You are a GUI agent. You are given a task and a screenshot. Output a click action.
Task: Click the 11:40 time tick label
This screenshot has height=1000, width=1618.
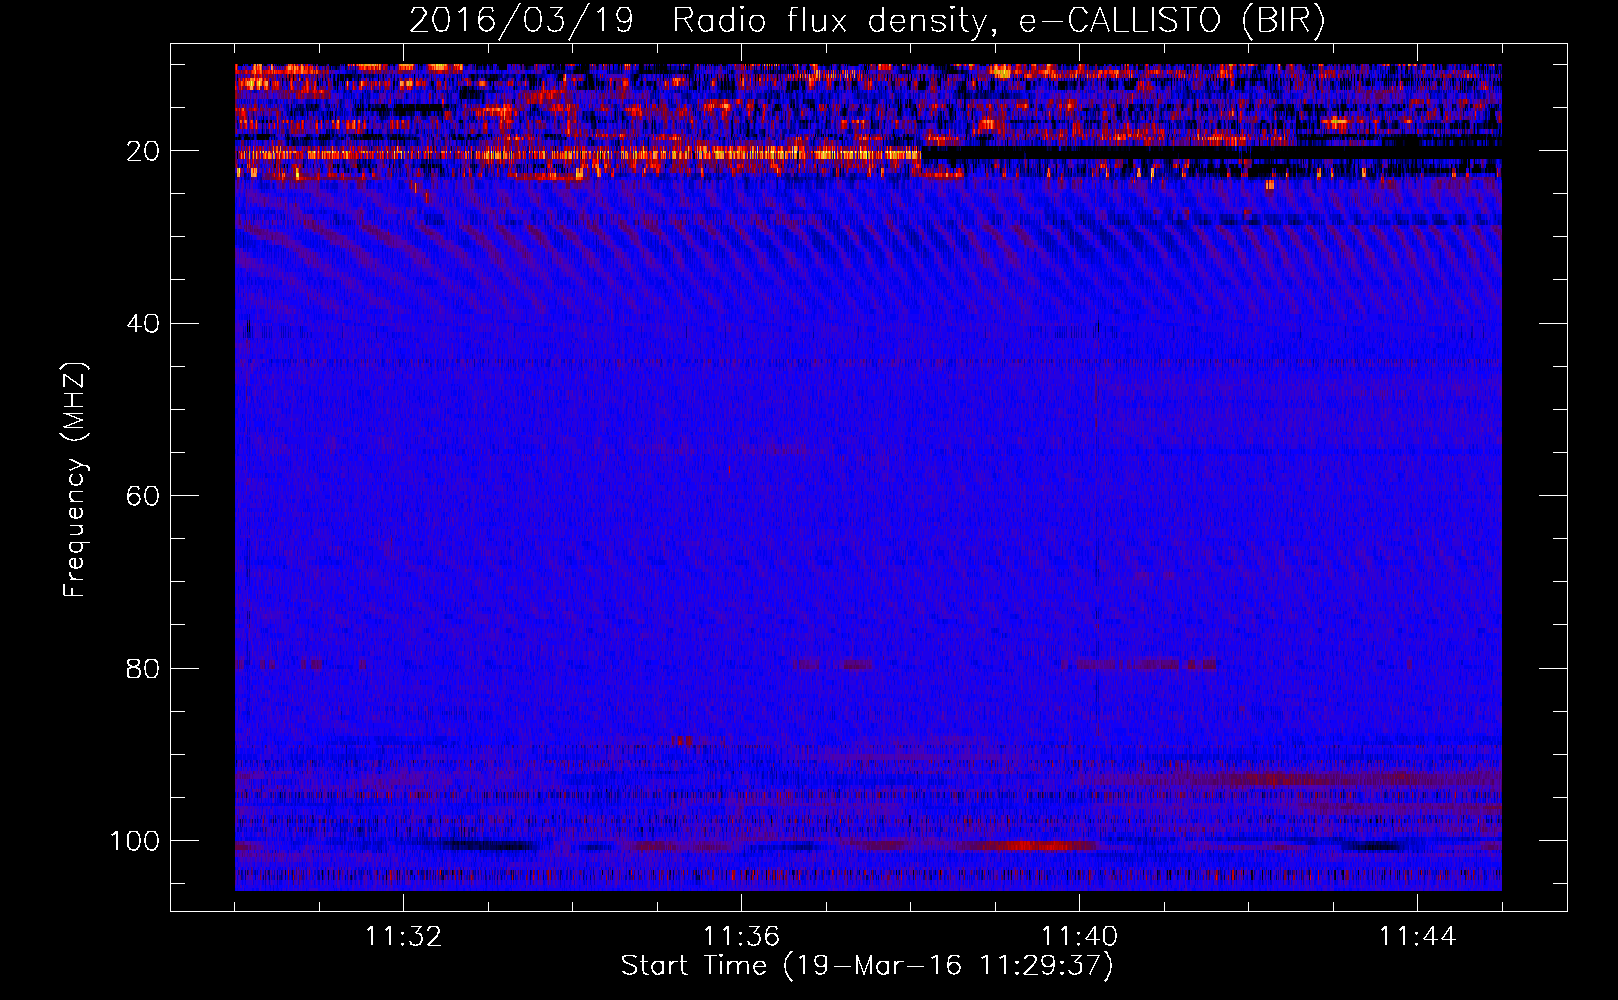click(1079, 937)
